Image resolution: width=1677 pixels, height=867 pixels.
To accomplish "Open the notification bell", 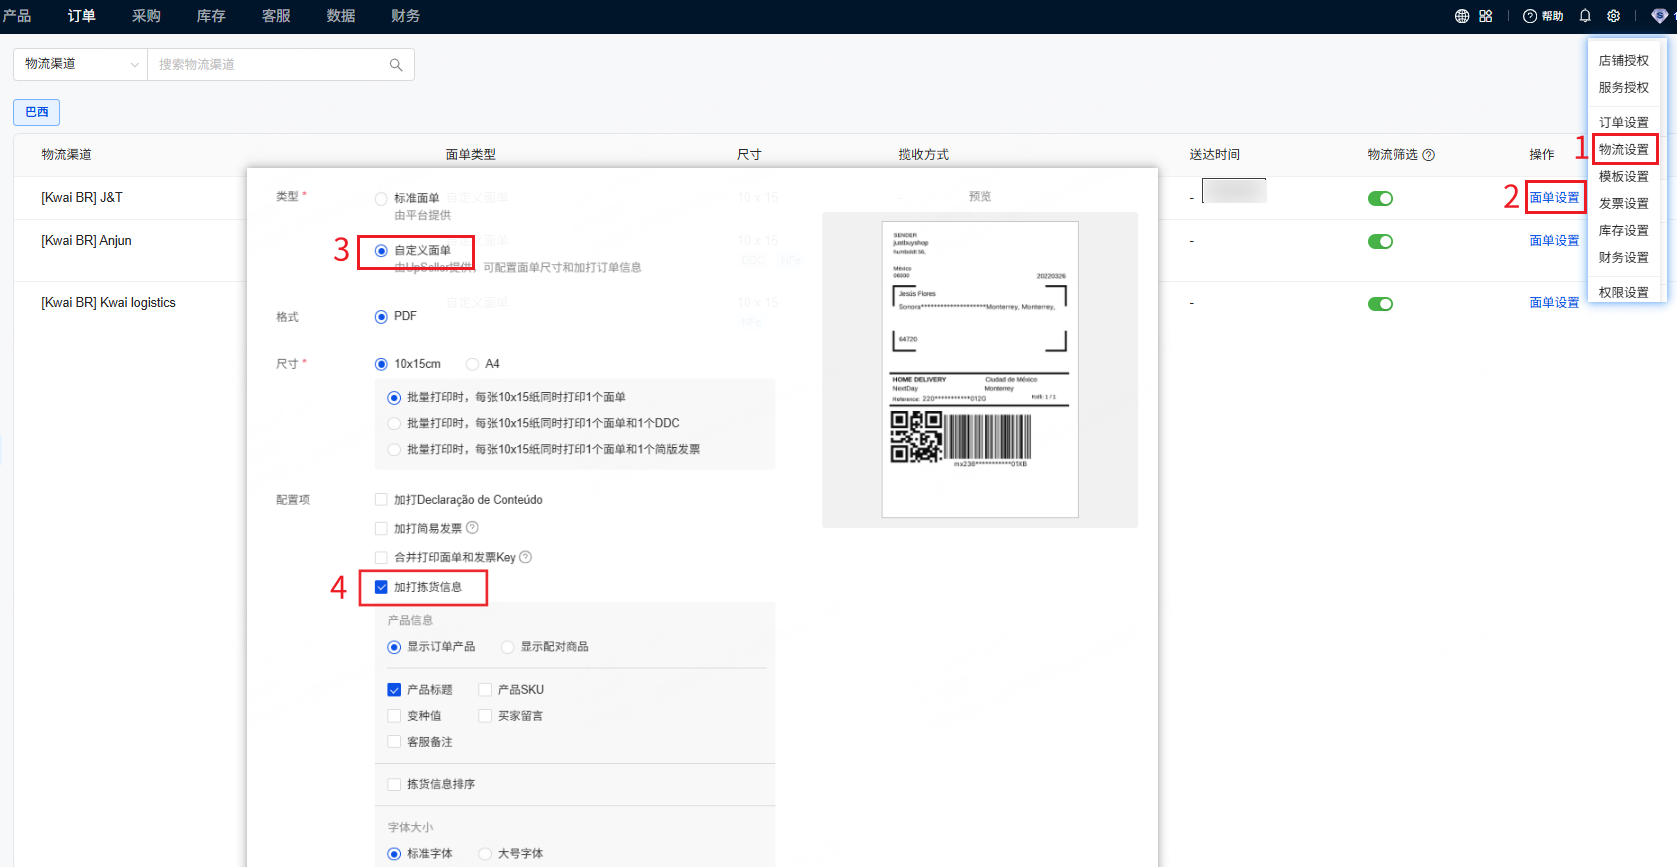I will [1585, 16].
